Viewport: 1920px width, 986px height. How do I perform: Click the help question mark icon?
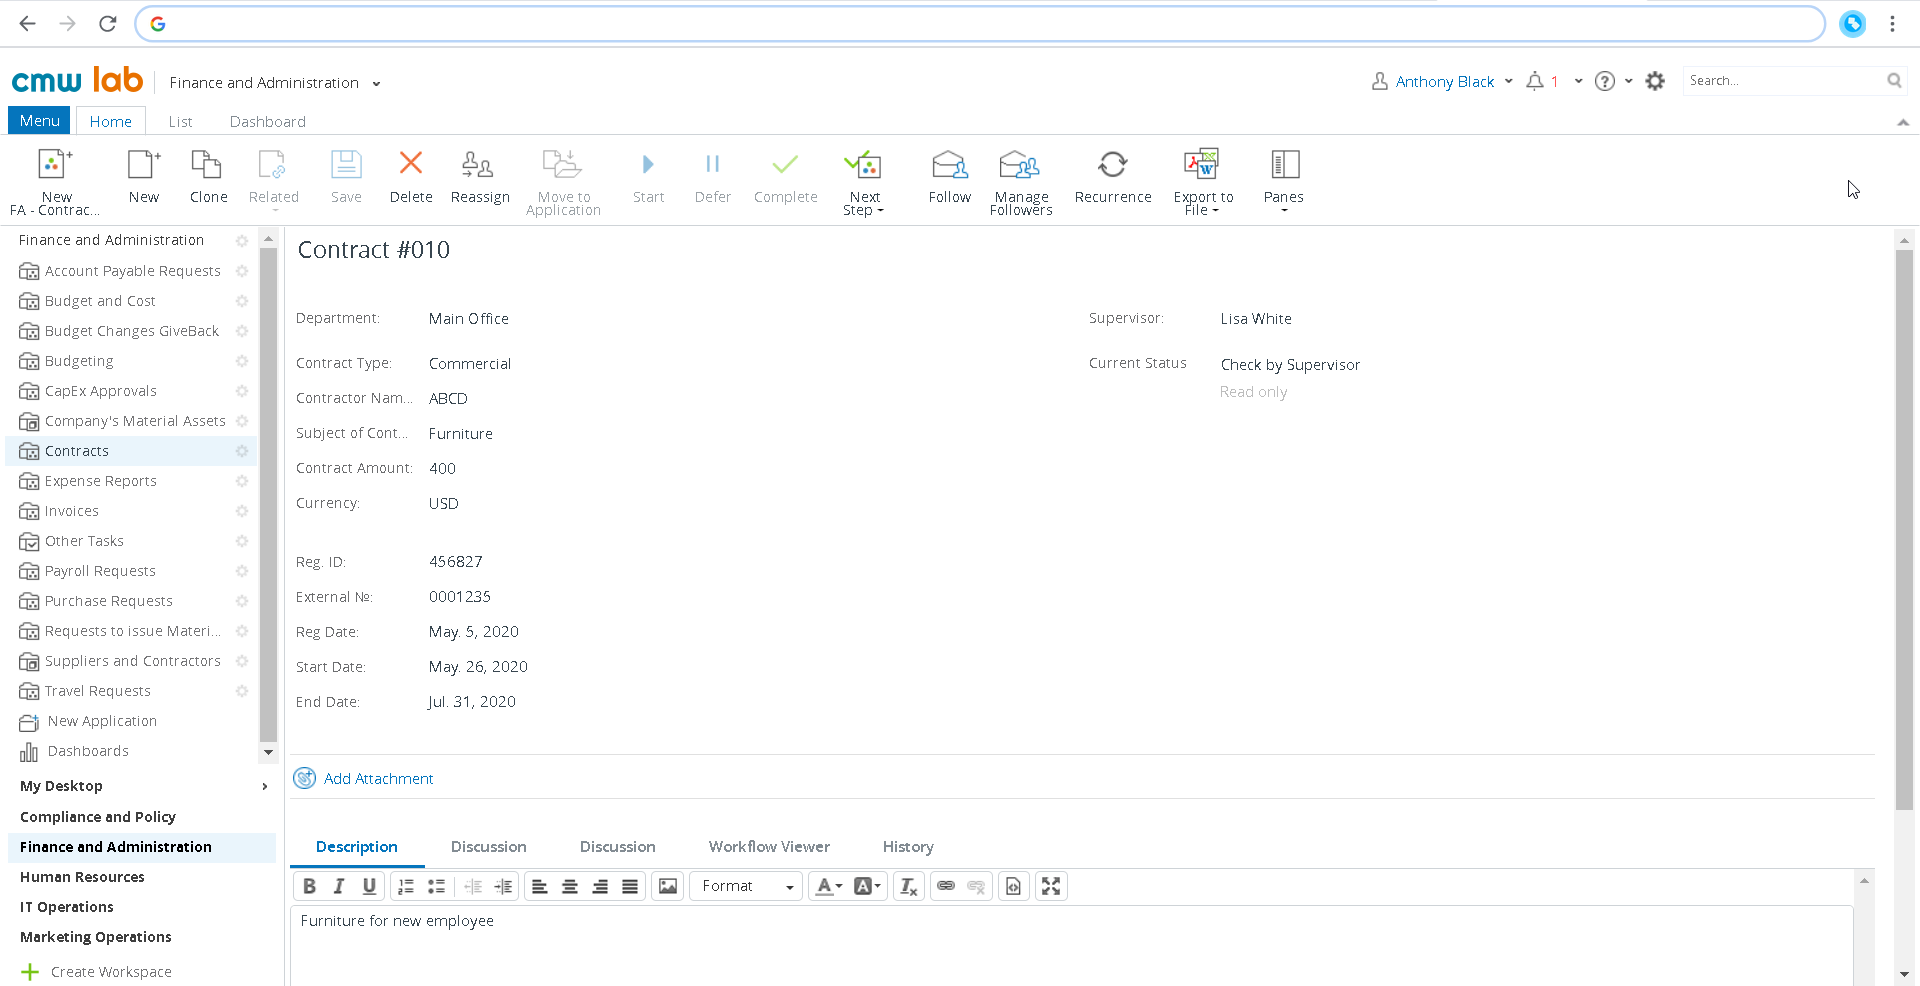click(1605, 81)
